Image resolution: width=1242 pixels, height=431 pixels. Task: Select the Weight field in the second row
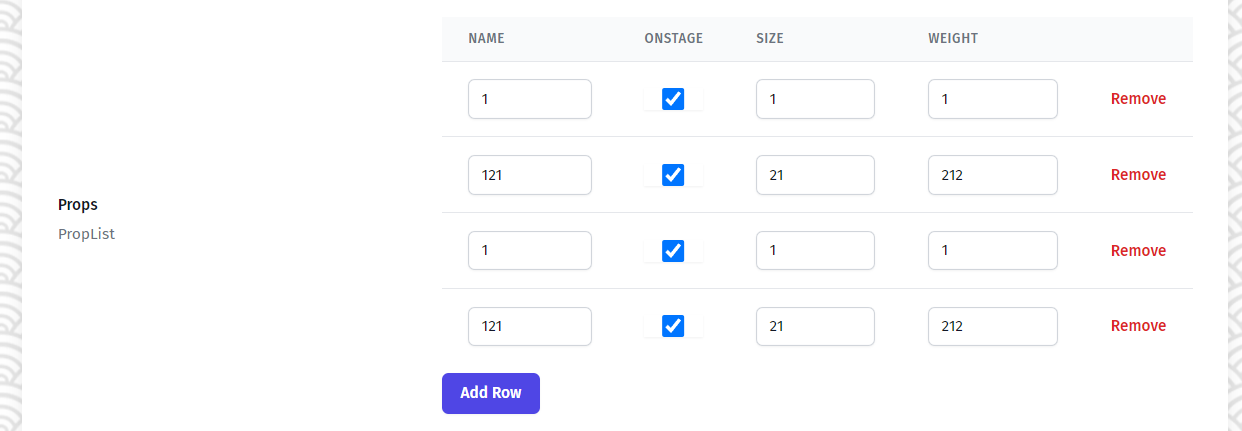(993, 175)
